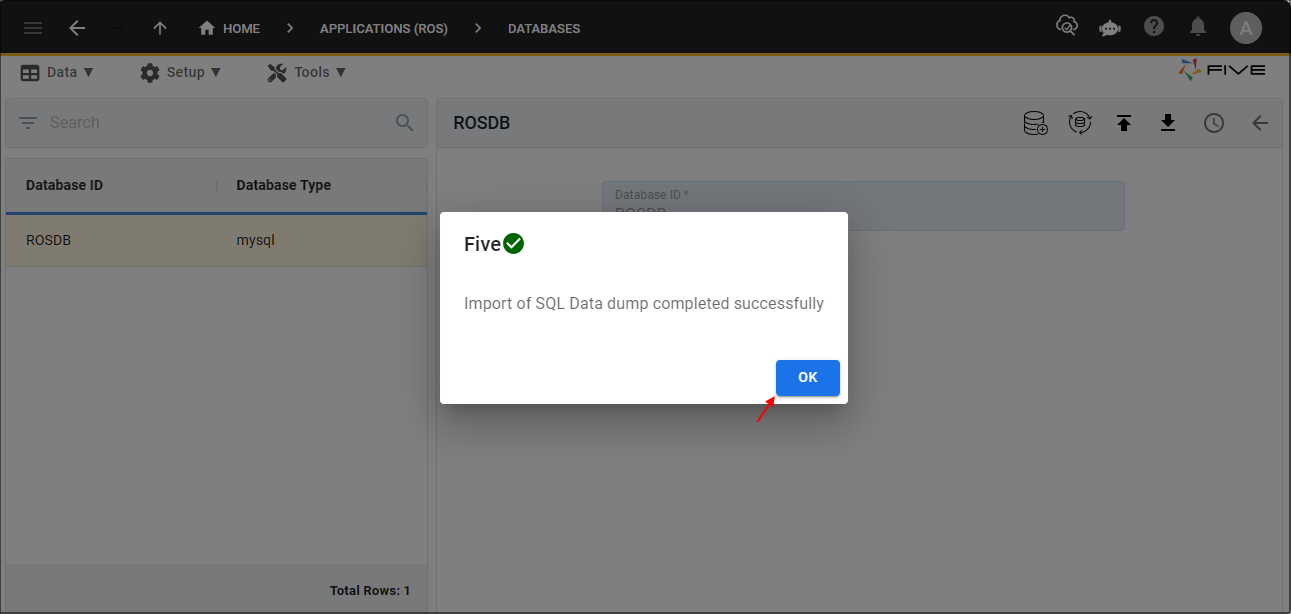1291x614 pixels.
Task: Select the ROSDB cell in the list
Action: click(x=48, y=240)
